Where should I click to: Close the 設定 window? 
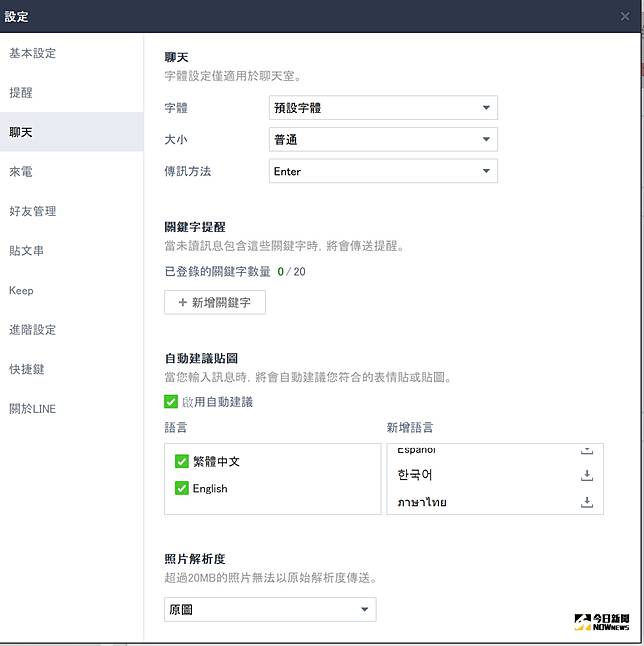coord(625,16)
